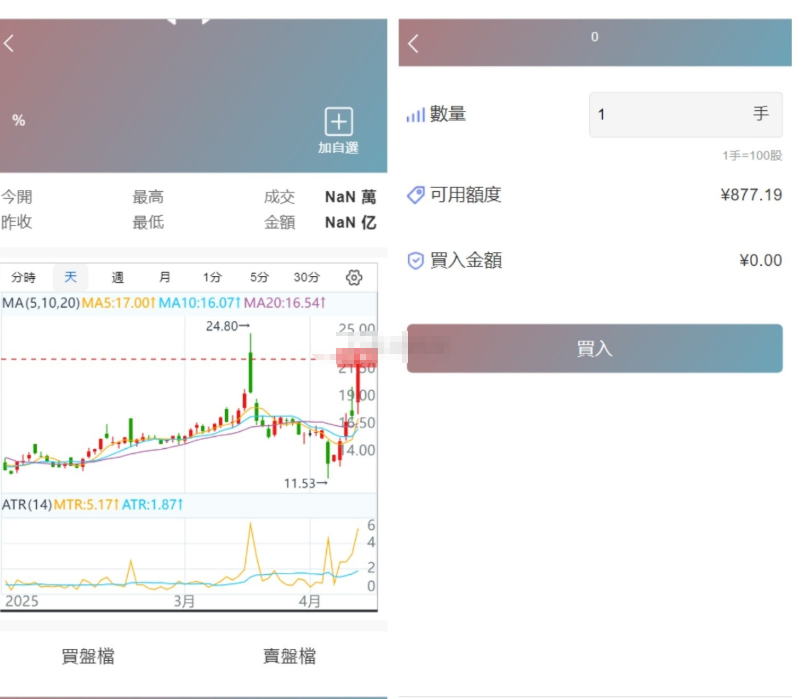This screenshot has height=699, width=807.
Task: Select the 月 monthly timeframe
Action: (165, 277)
